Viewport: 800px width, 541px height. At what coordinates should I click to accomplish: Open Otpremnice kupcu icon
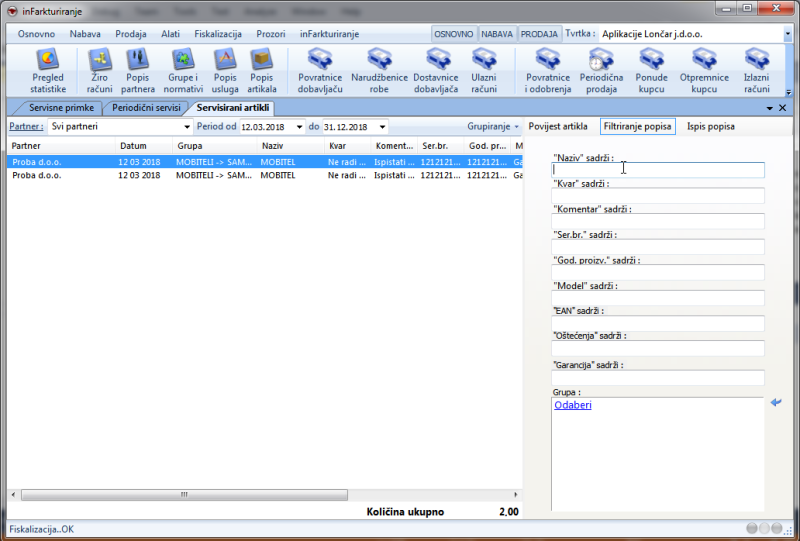click(x=704, y=71)
